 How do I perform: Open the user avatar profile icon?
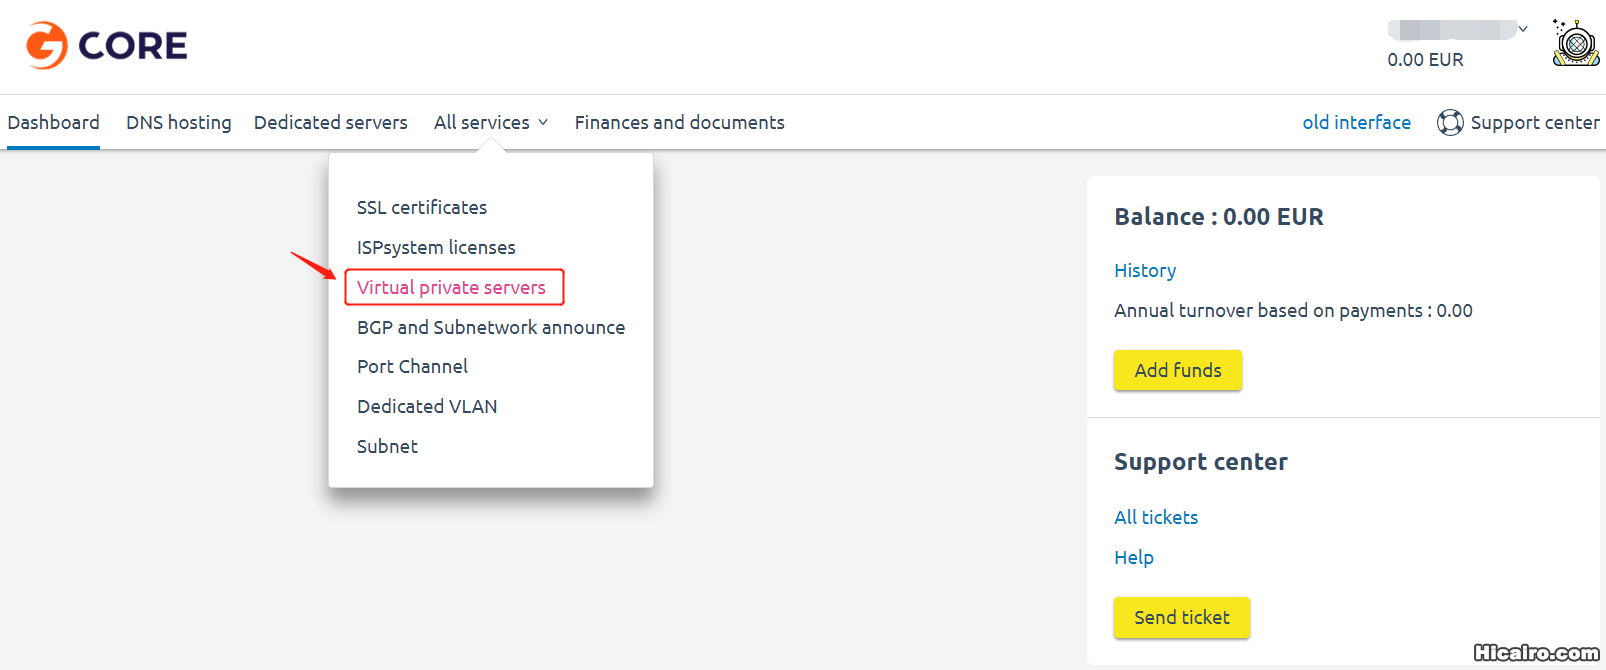pyautogui.click(x=1575, y=44)
